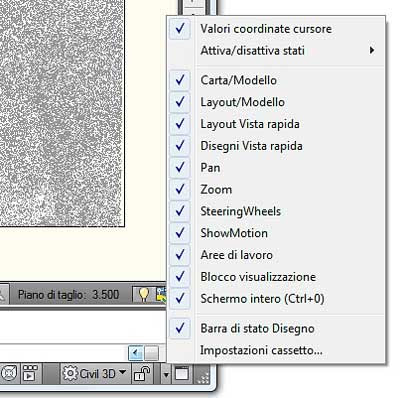Open Impostazioni cassetto... settings

[x=277, y=350]
